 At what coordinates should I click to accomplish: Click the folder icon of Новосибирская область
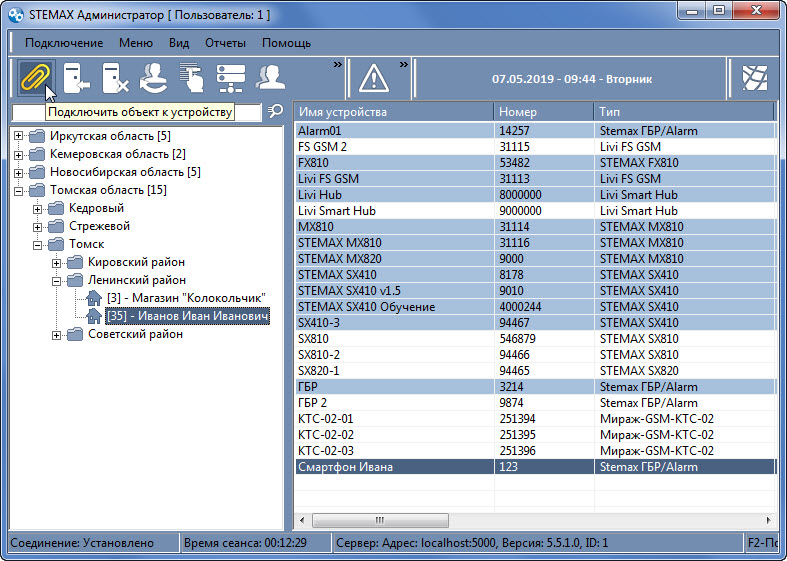(37, 172)
